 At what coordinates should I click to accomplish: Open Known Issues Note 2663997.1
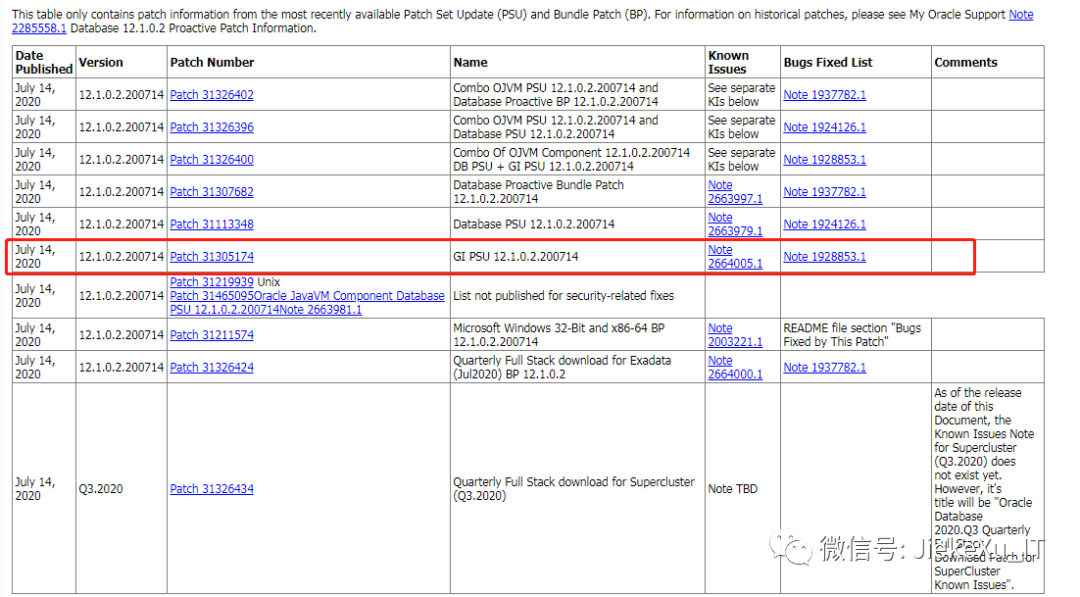point(735,192)
